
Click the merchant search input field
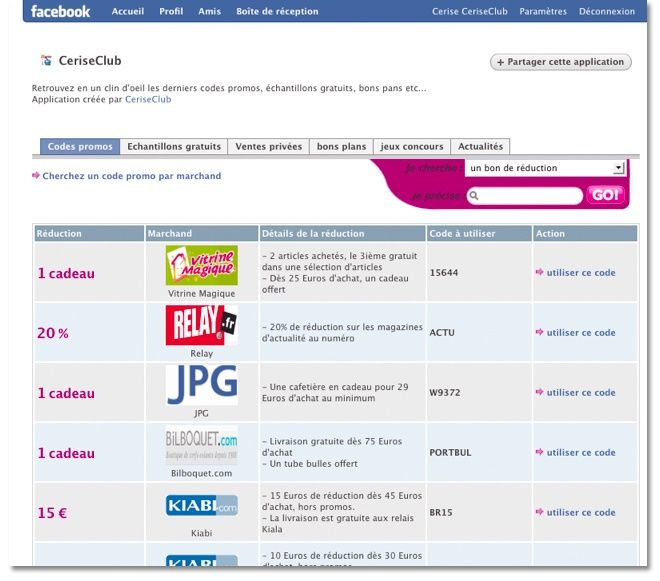pos(525,196)
